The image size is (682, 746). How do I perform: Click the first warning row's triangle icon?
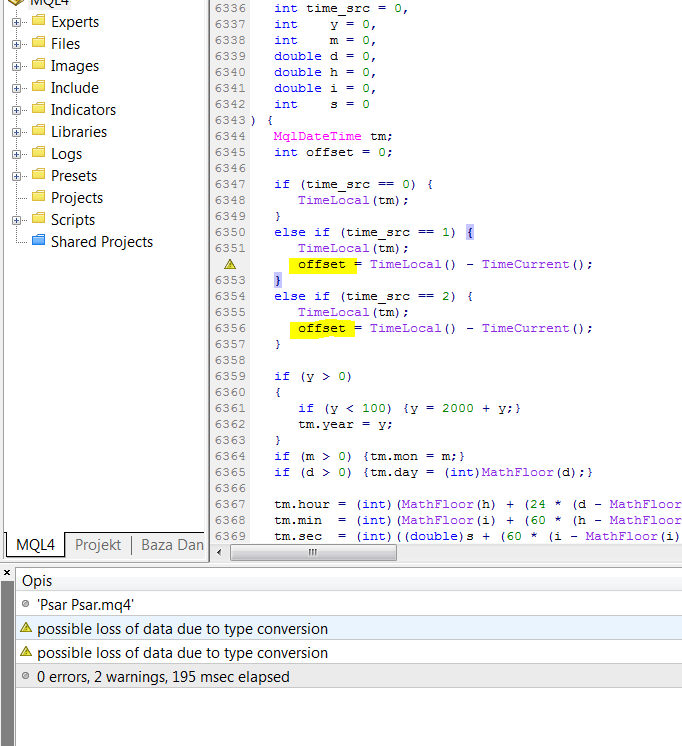(x=26, y=628)
